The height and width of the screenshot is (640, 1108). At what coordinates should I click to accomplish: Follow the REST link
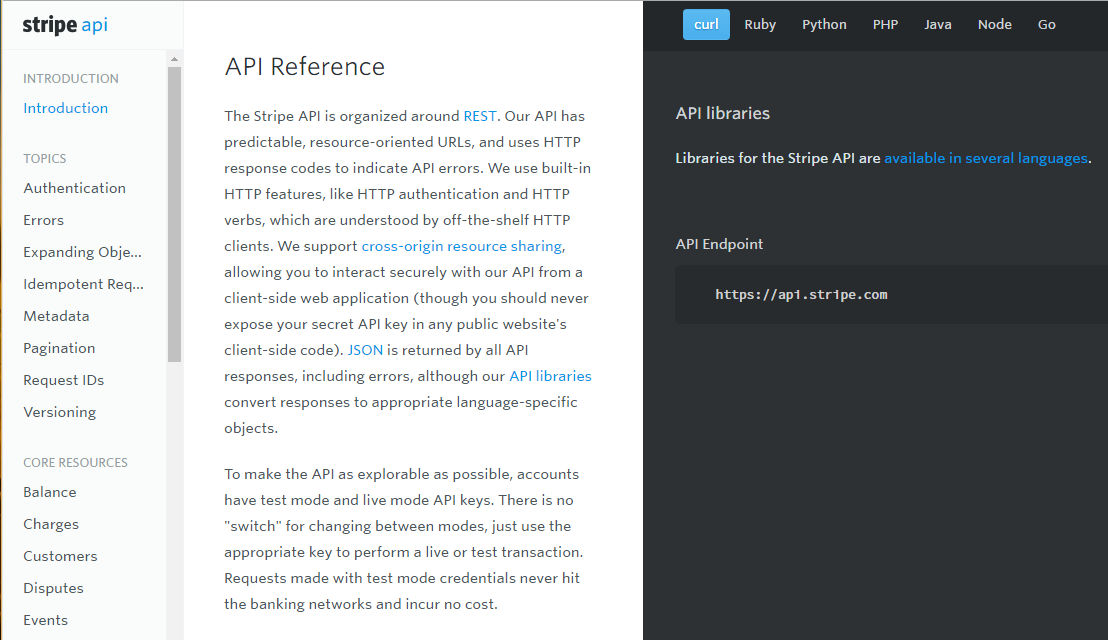(480, 116)
